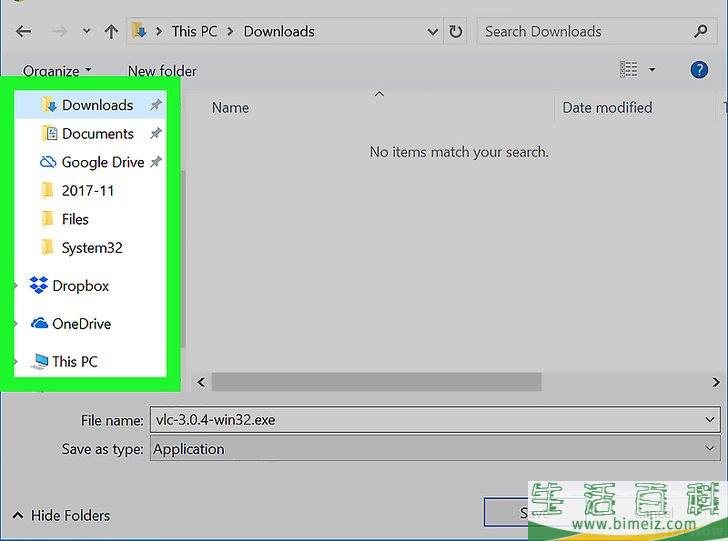Screen dimensions: 728x541
Task: Select the Documents folder in sidebar
Action: [97, 134]
